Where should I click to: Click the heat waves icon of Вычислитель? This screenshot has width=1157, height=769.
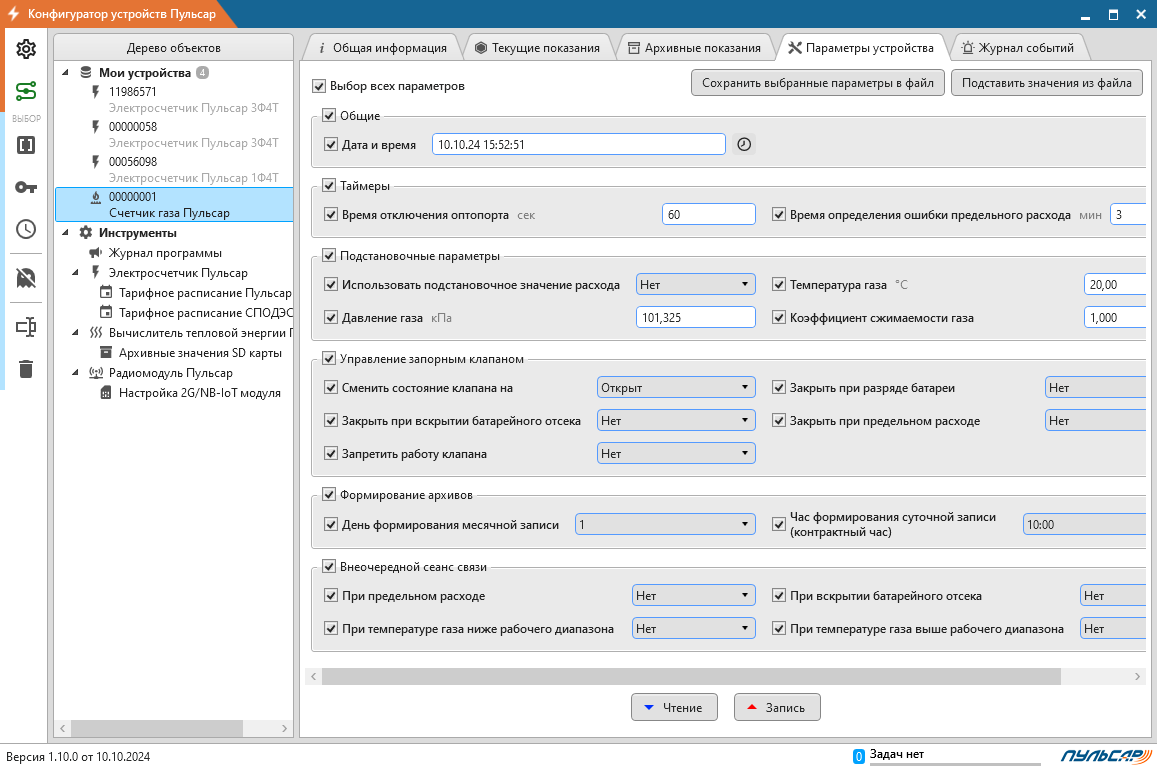95,332
